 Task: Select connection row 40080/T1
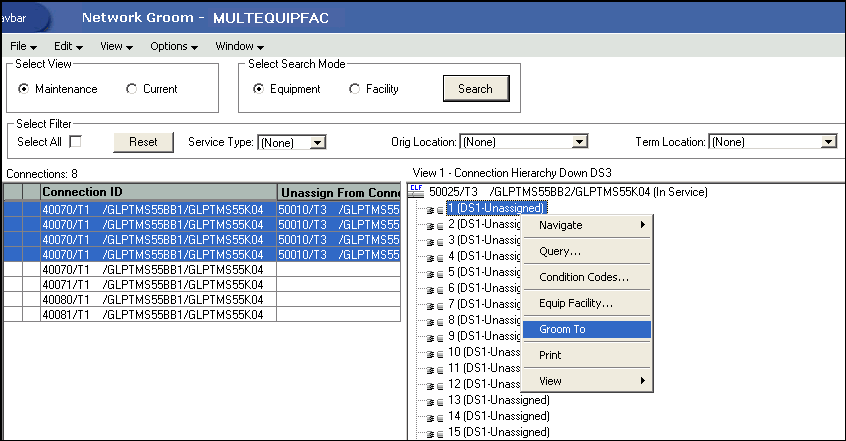tap(202, 300)
